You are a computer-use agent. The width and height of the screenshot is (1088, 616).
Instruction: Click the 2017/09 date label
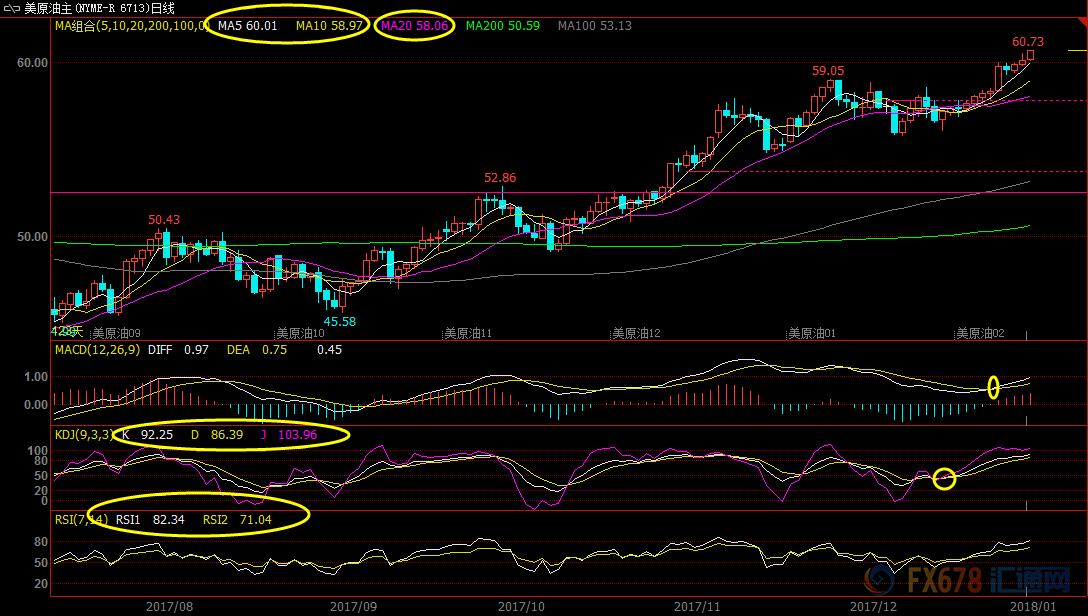[x=353, y=607]
